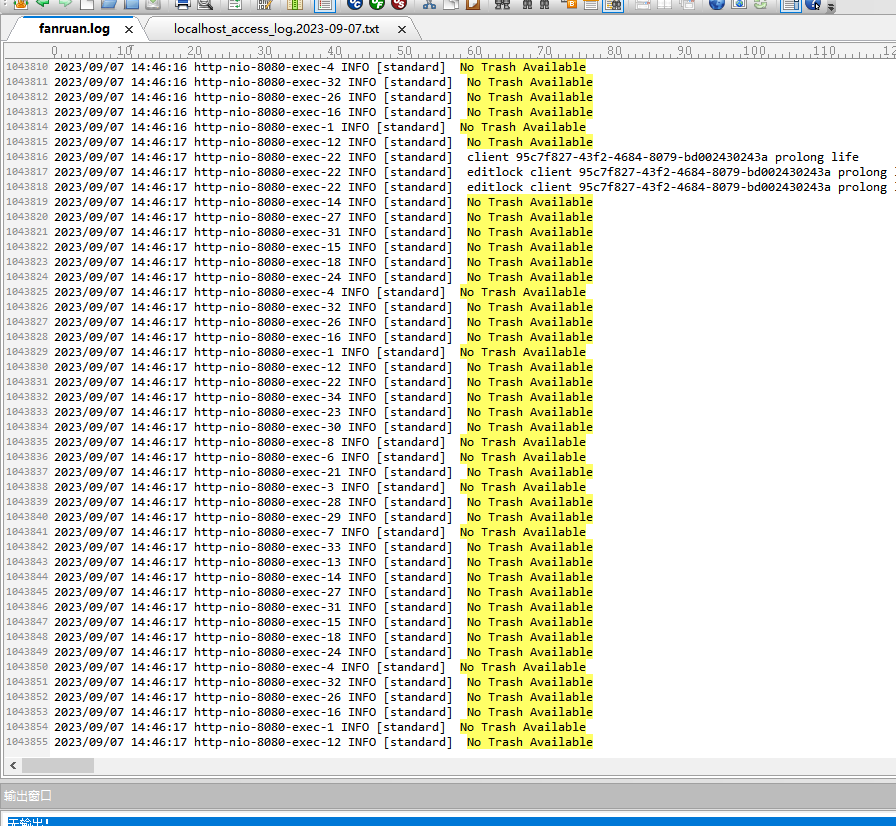Click 'http-nio-8080-exec-13' on line 1043843
The height and width of the screenshot is (826, 896).
point(267,562)
